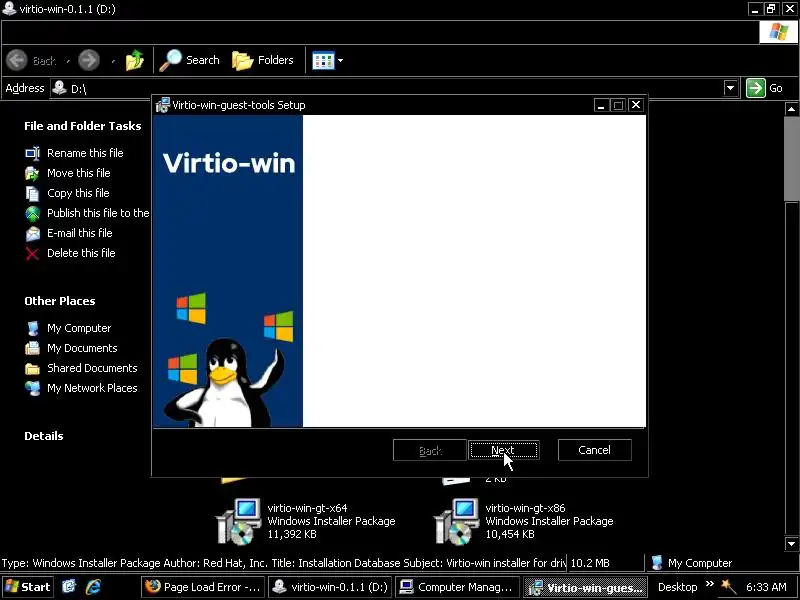Click Internet Explorer quick launch icon
Viewport: 800px width, 600px height.
pyautogui.click(x=93, y=587)
